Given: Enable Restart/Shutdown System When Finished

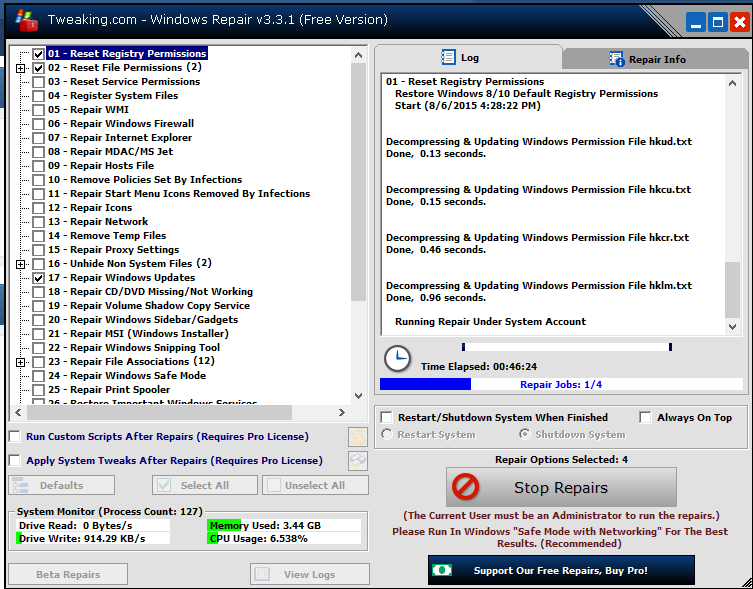Looking at the screenshot, I should coord(386,417).
